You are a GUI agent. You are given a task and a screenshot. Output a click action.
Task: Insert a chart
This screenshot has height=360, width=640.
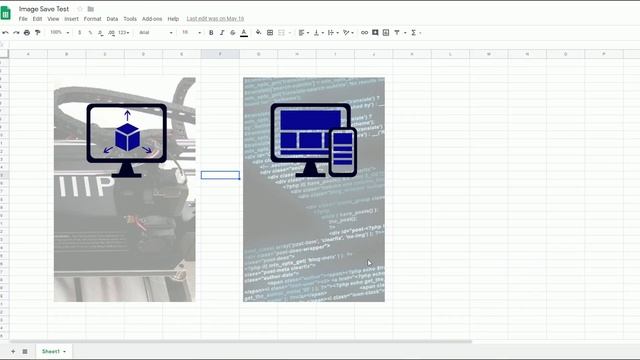[x=386, y=33]
